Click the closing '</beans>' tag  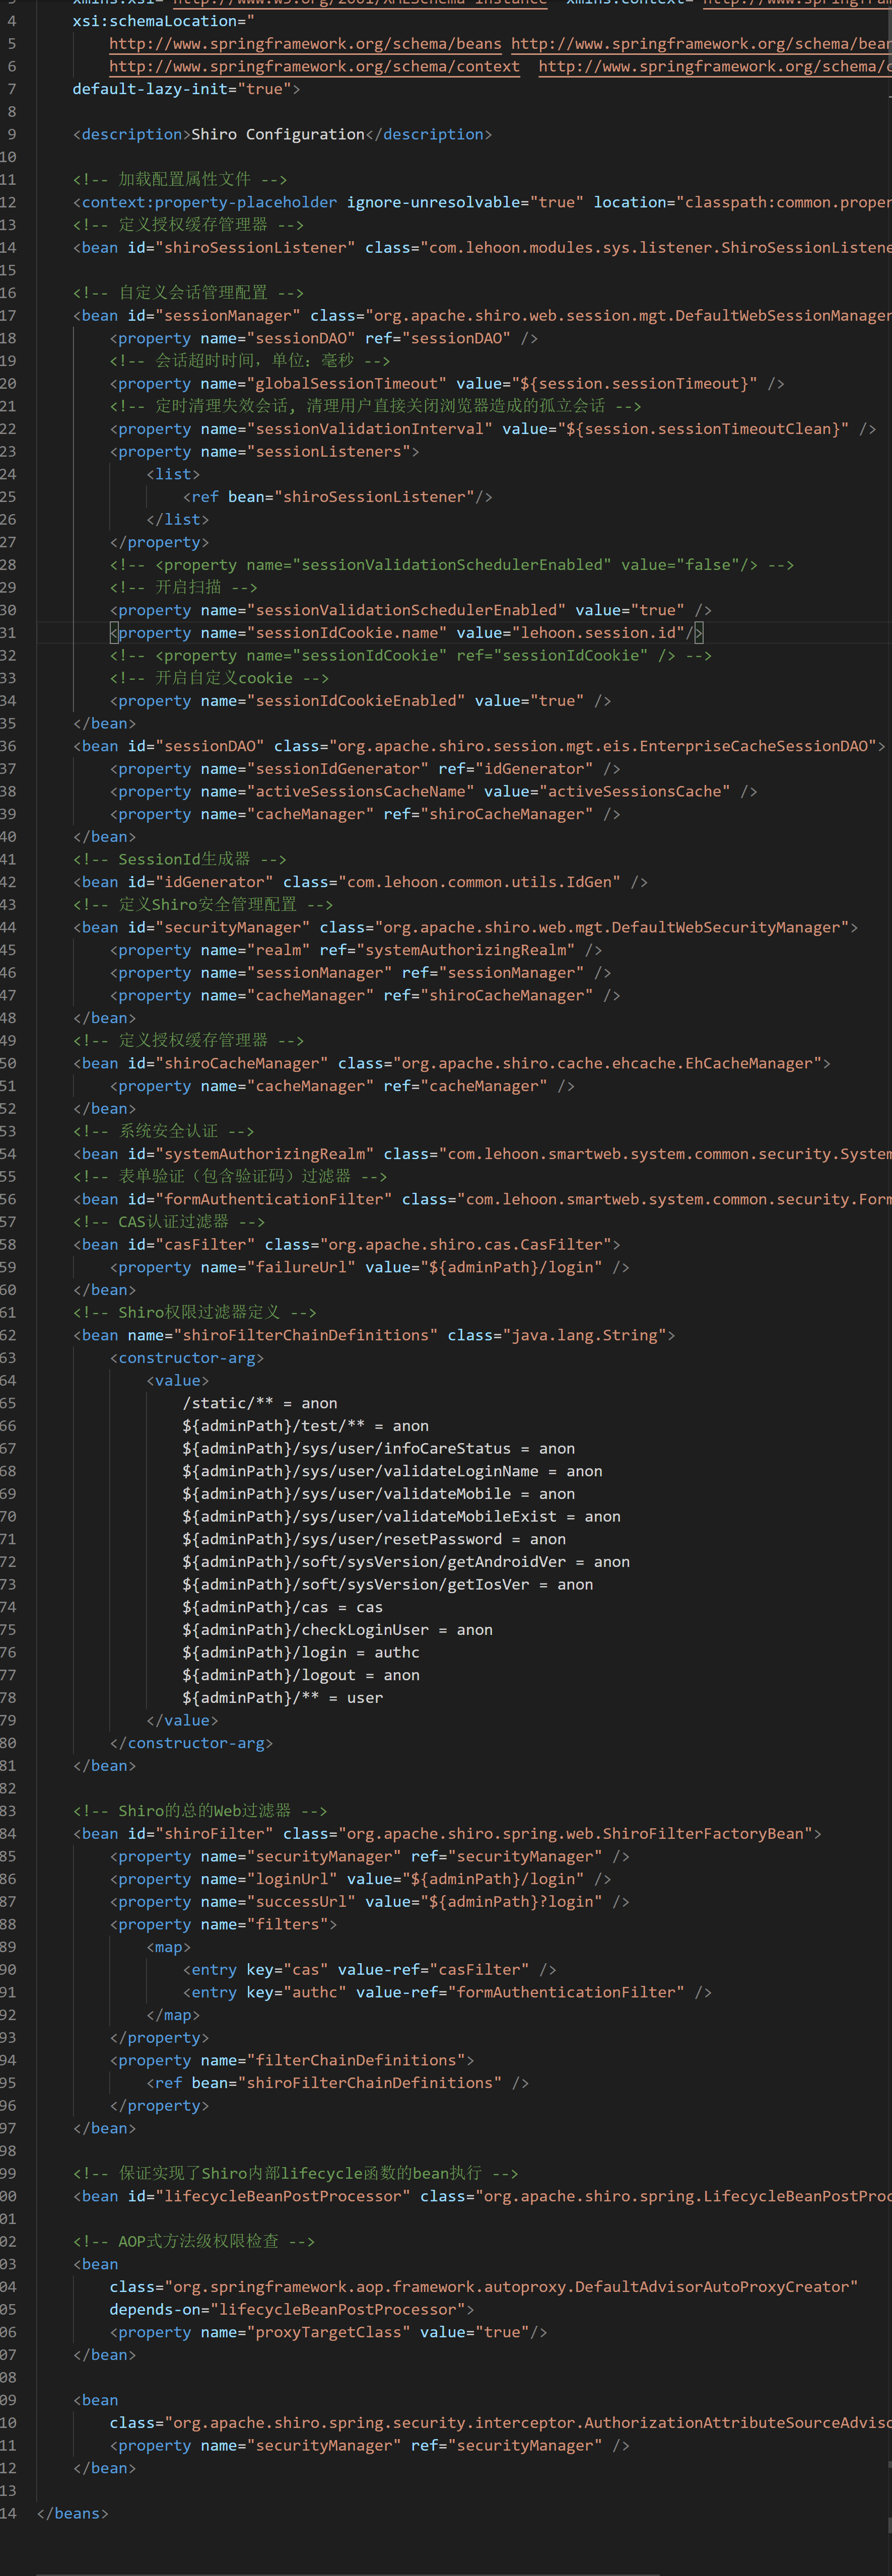[x=73, y=2514]
